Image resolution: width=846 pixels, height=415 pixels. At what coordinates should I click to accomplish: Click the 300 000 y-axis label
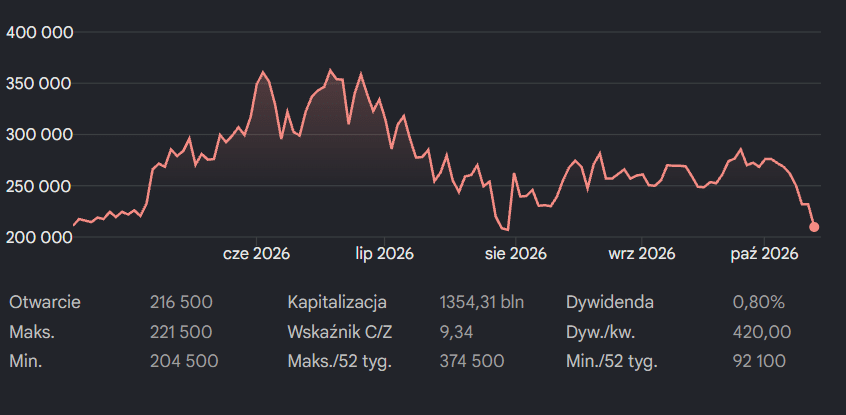point(39,135)
